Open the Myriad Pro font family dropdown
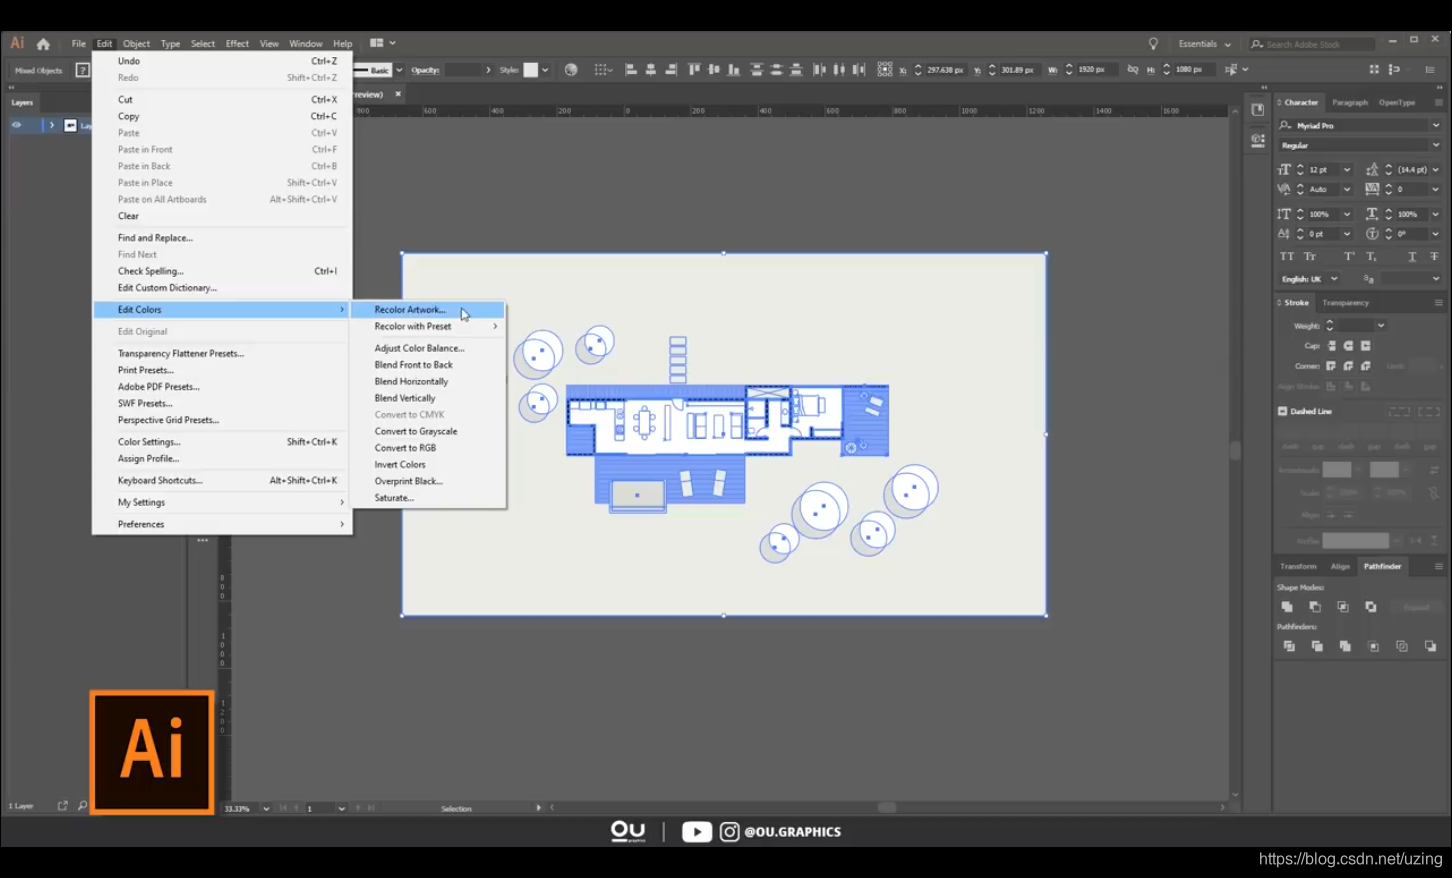Screen dimensions: 1452x878 click(1436, 126)
